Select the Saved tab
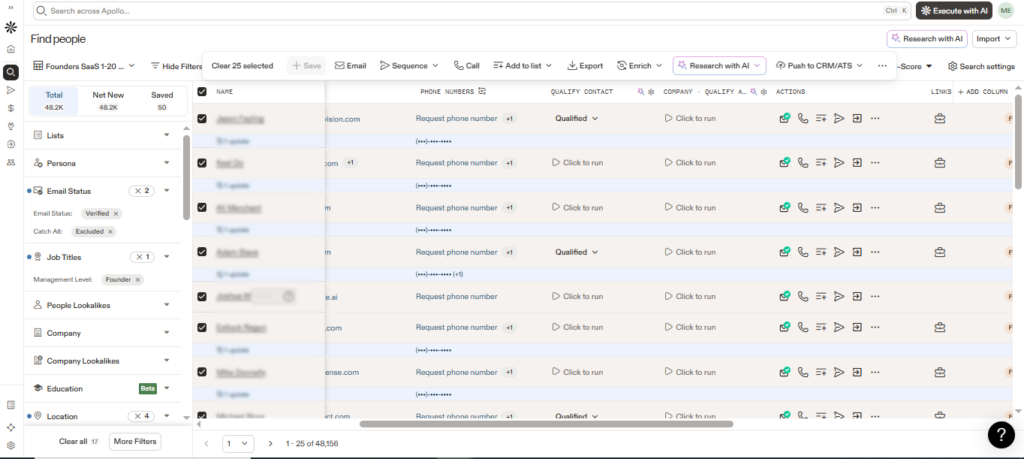This screenshot has height=459, width=1024. click(161, 100)
